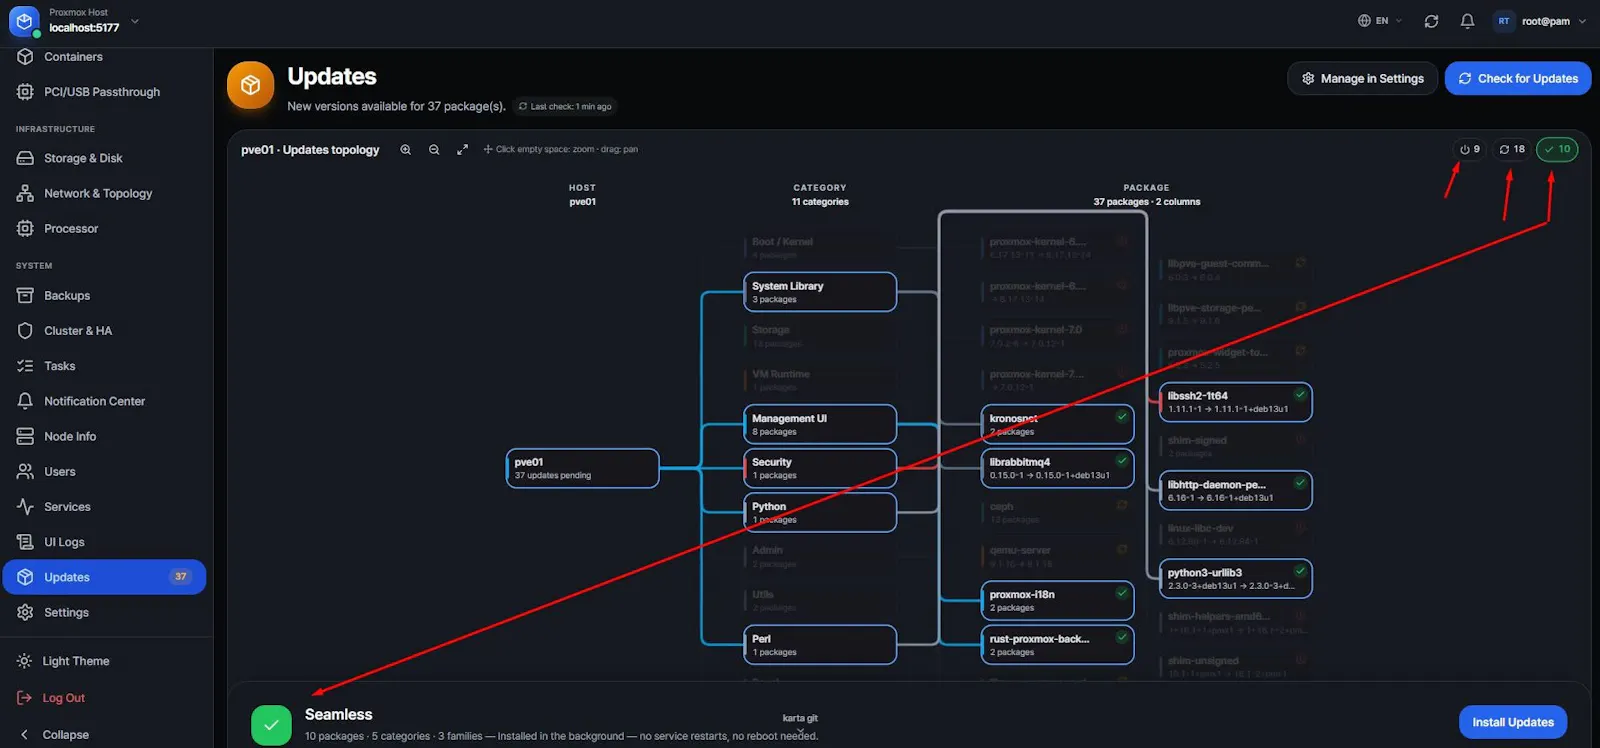This screenshot has width=1600, height=748.
Task: Click the Updates package icon in sidebar
Action: pos(25,577)
